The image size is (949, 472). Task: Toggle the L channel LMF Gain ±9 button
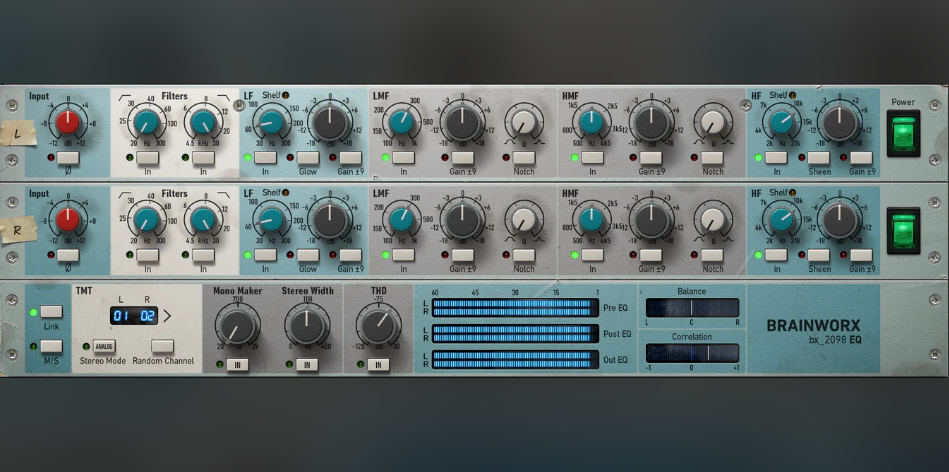point(462,158)
